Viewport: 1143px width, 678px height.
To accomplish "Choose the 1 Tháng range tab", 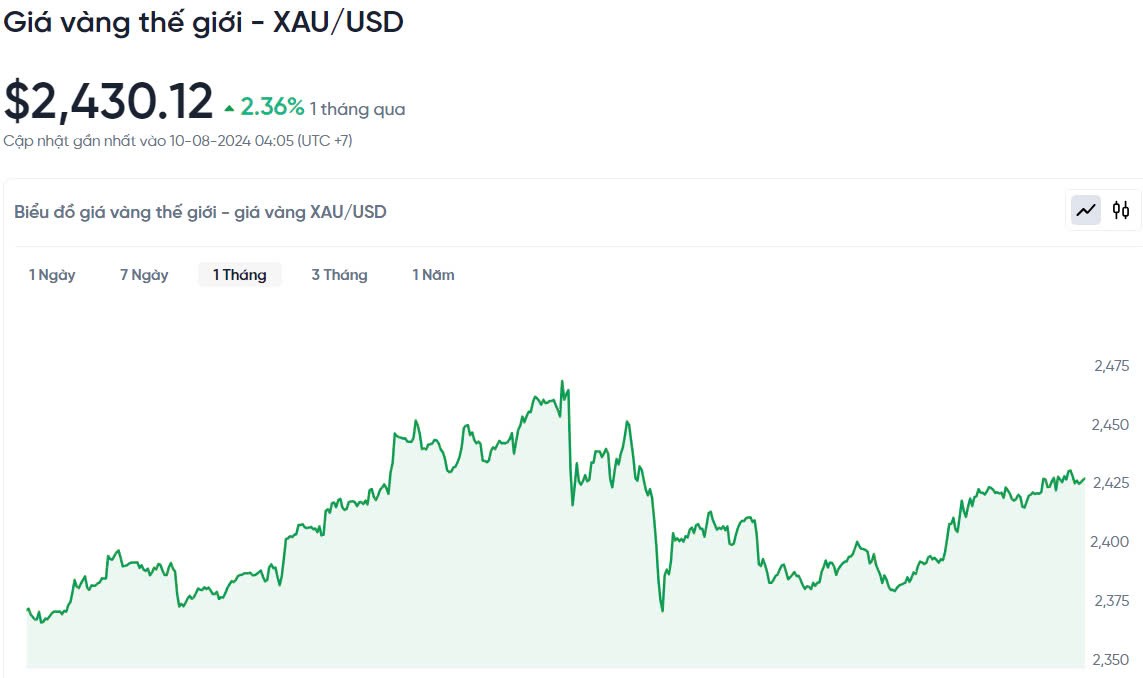I will 239,275.
